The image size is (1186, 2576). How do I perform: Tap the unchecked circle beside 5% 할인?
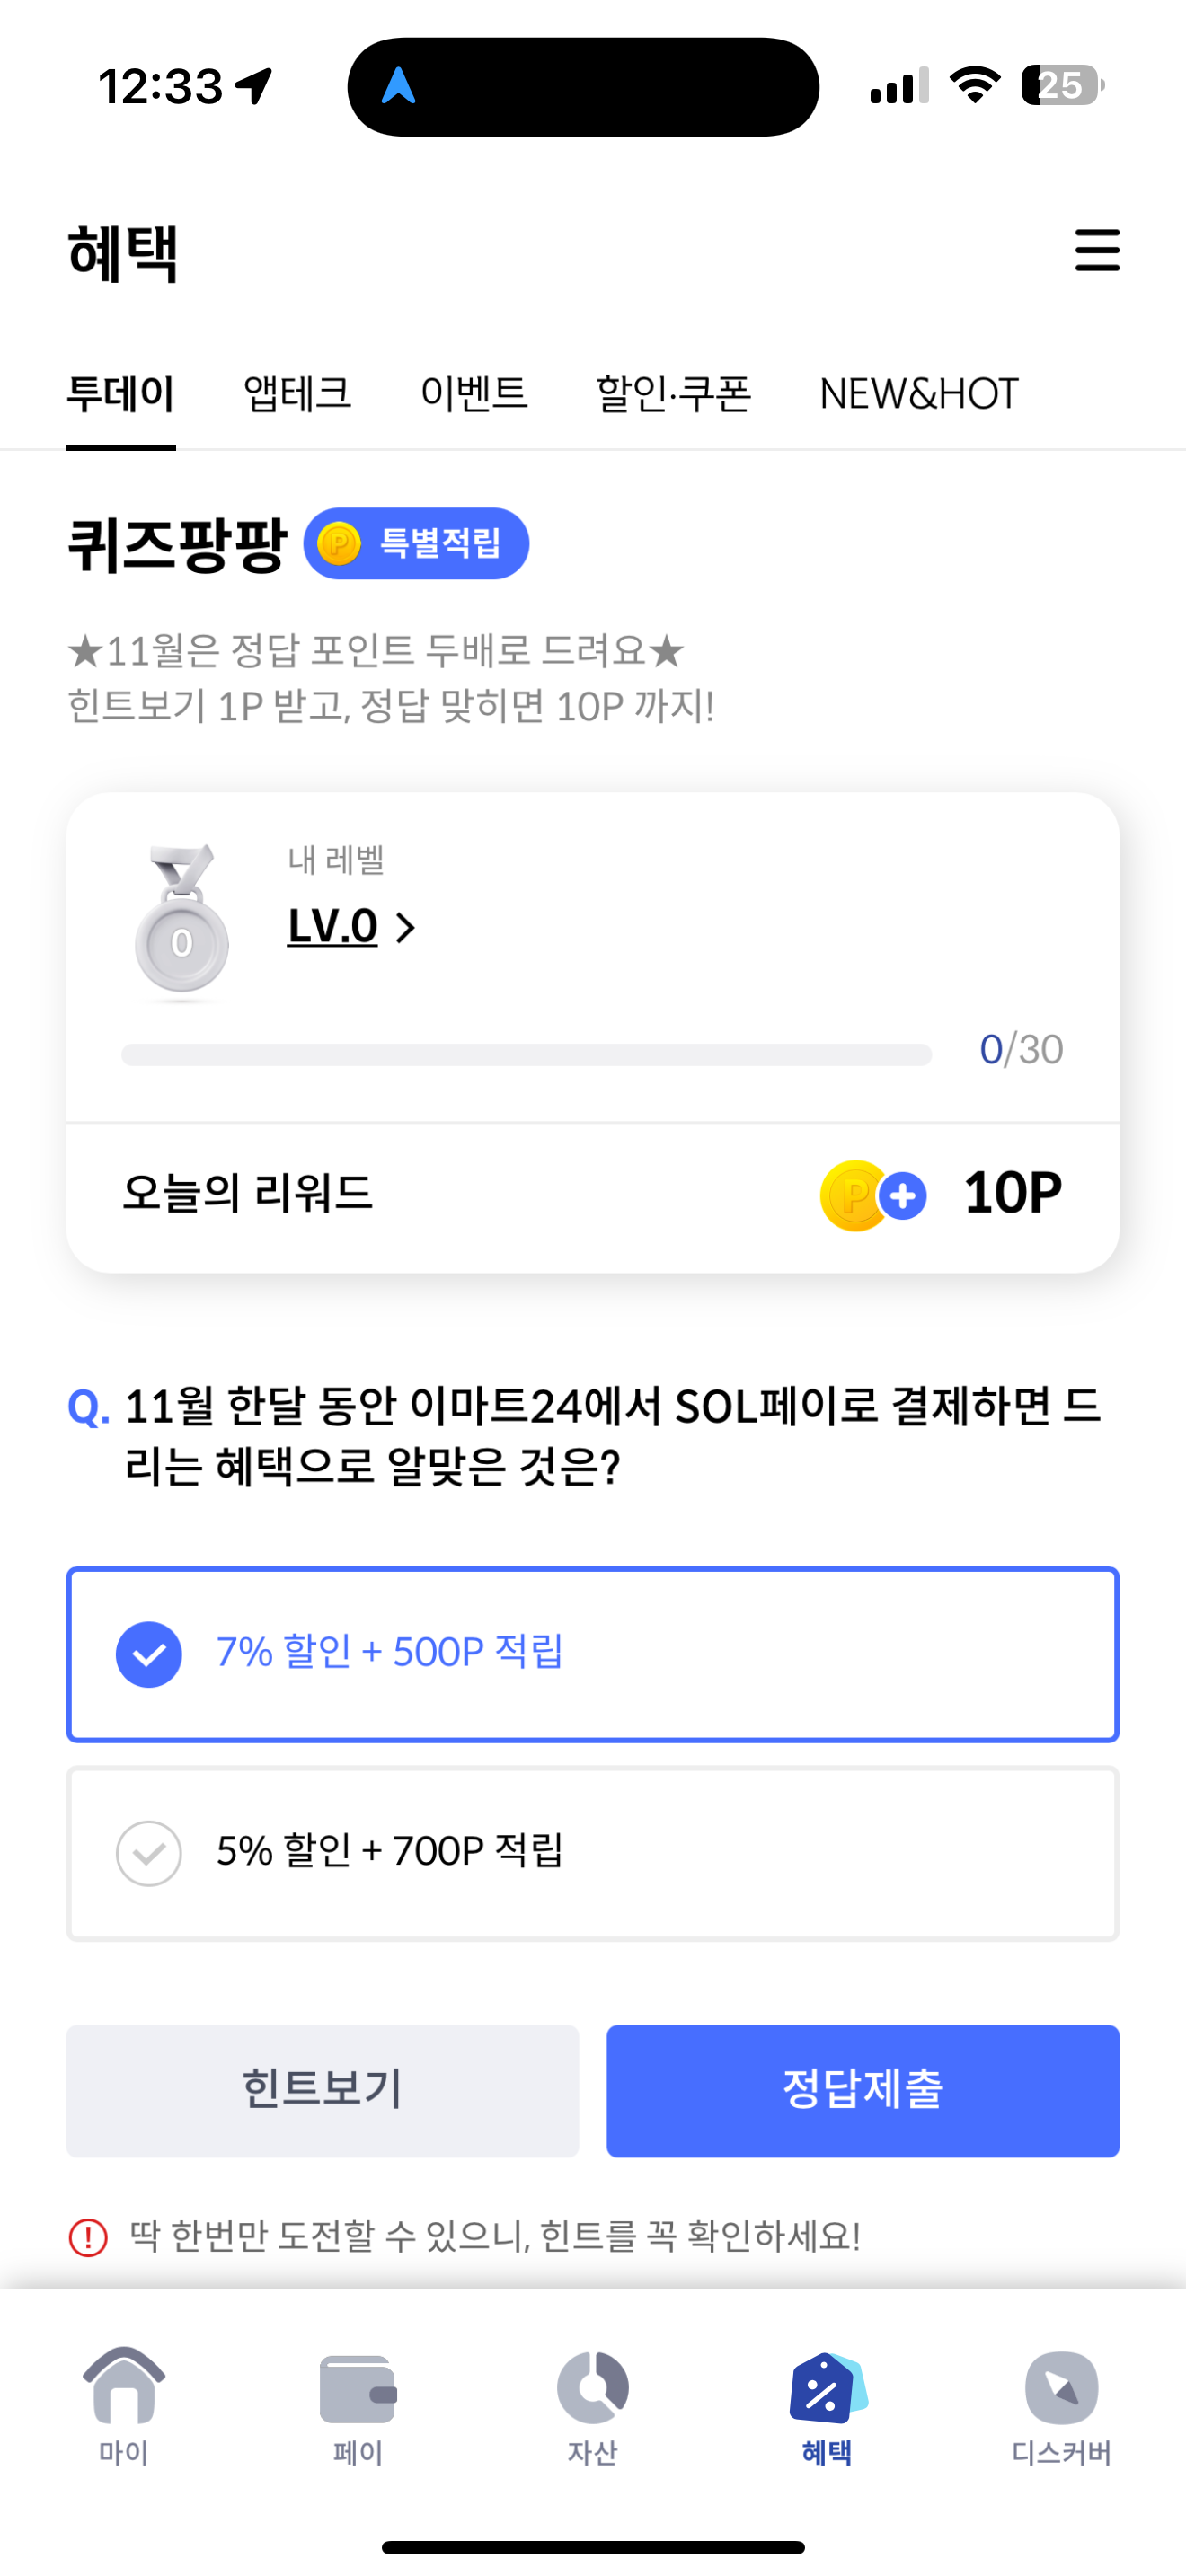[149, 1853]
